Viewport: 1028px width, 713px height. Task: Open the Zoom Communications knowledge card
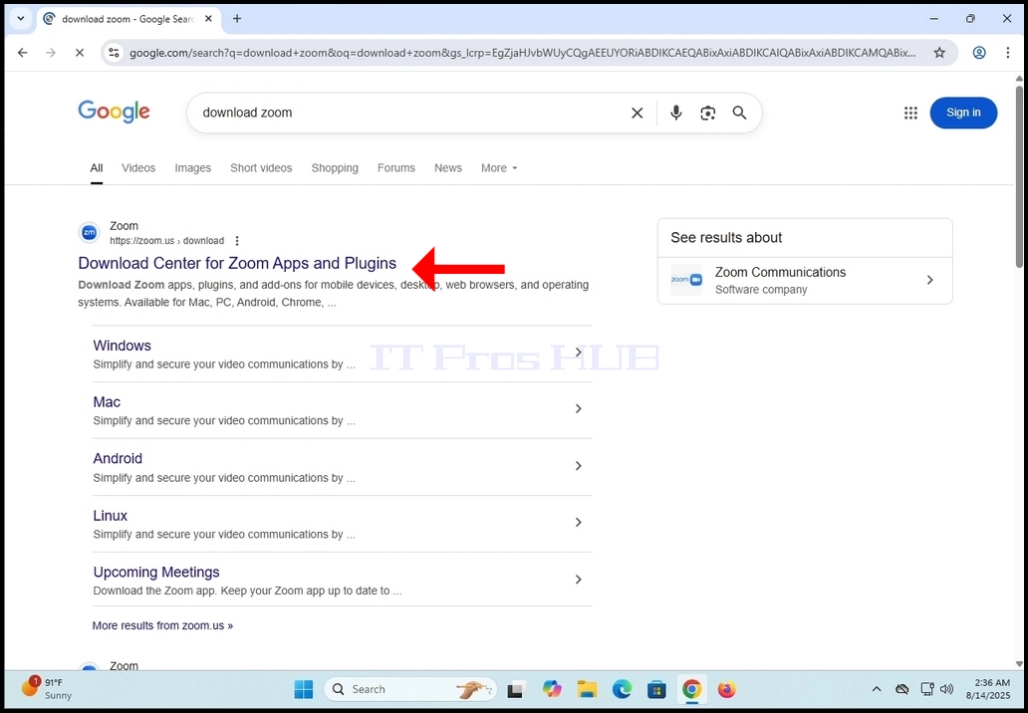[x=804, y=280]
